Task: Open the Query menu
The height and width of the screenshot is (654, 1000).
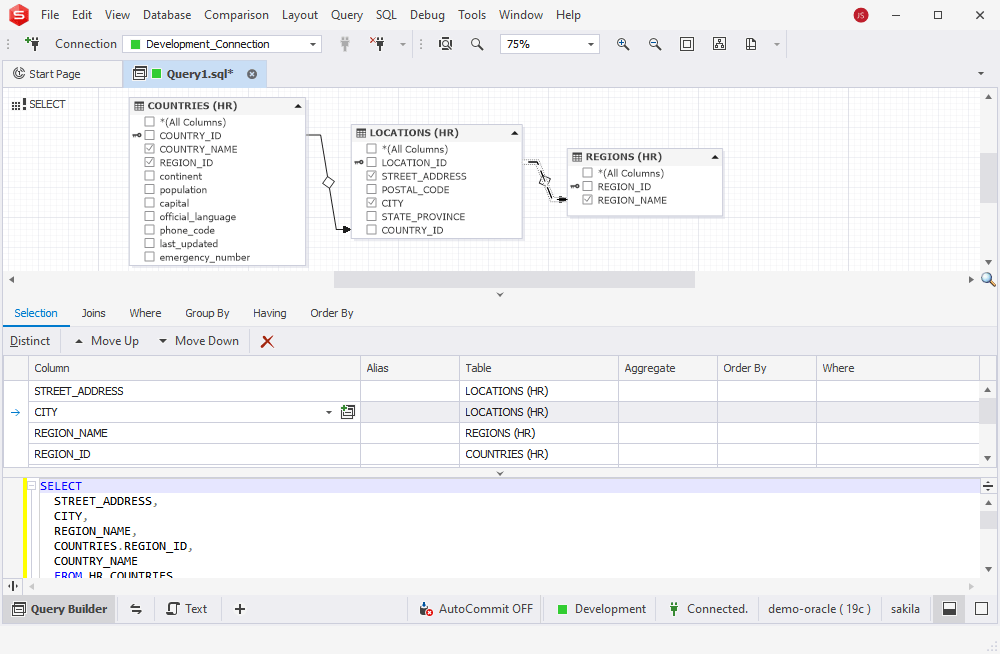Action: point(347,14)
